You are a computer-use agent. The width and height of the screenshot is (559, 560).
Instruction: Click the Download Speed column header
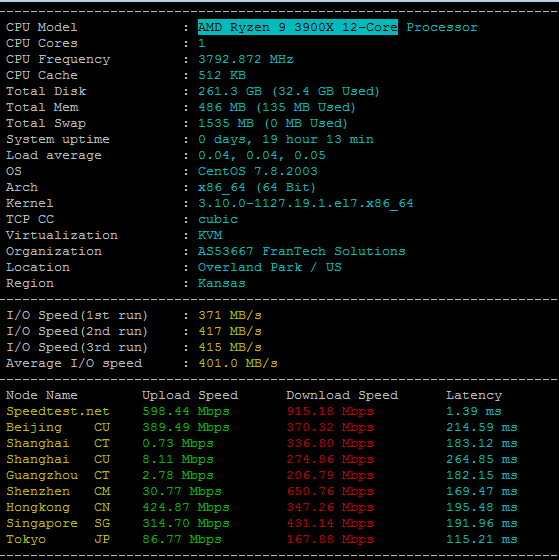[342, 395]
